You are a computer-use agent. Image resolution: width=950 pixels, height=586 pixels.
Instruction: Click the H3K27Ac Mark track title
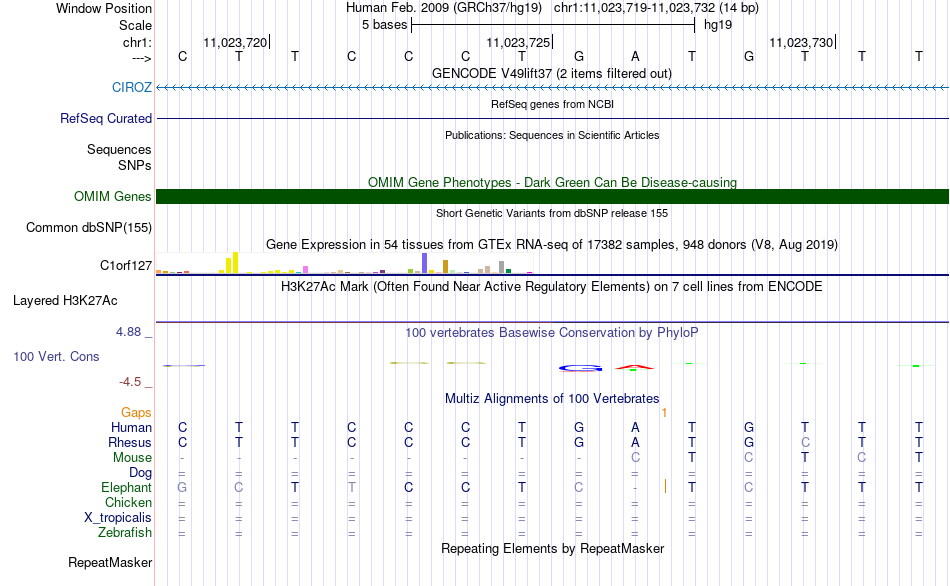[552, 286]
